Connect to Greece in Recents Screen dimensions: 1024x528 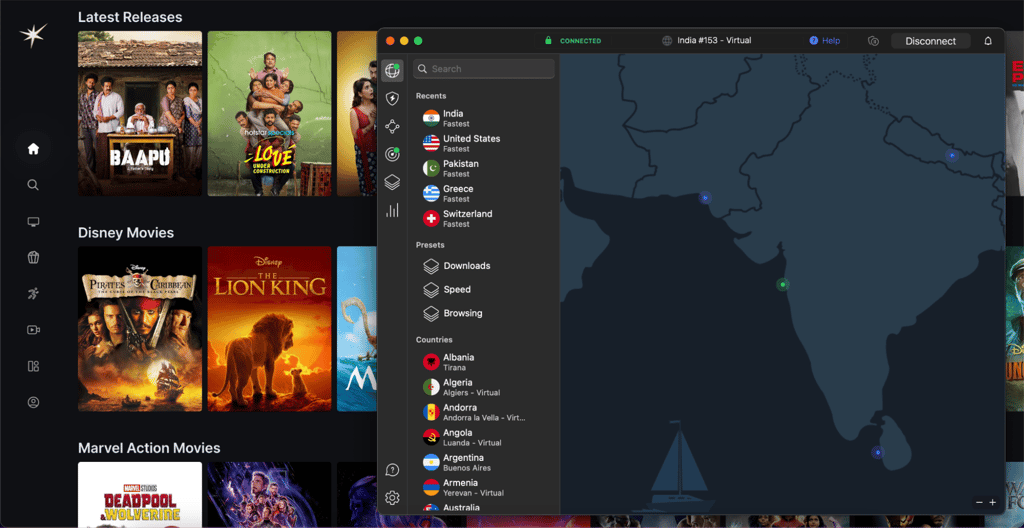click(483, 193)
